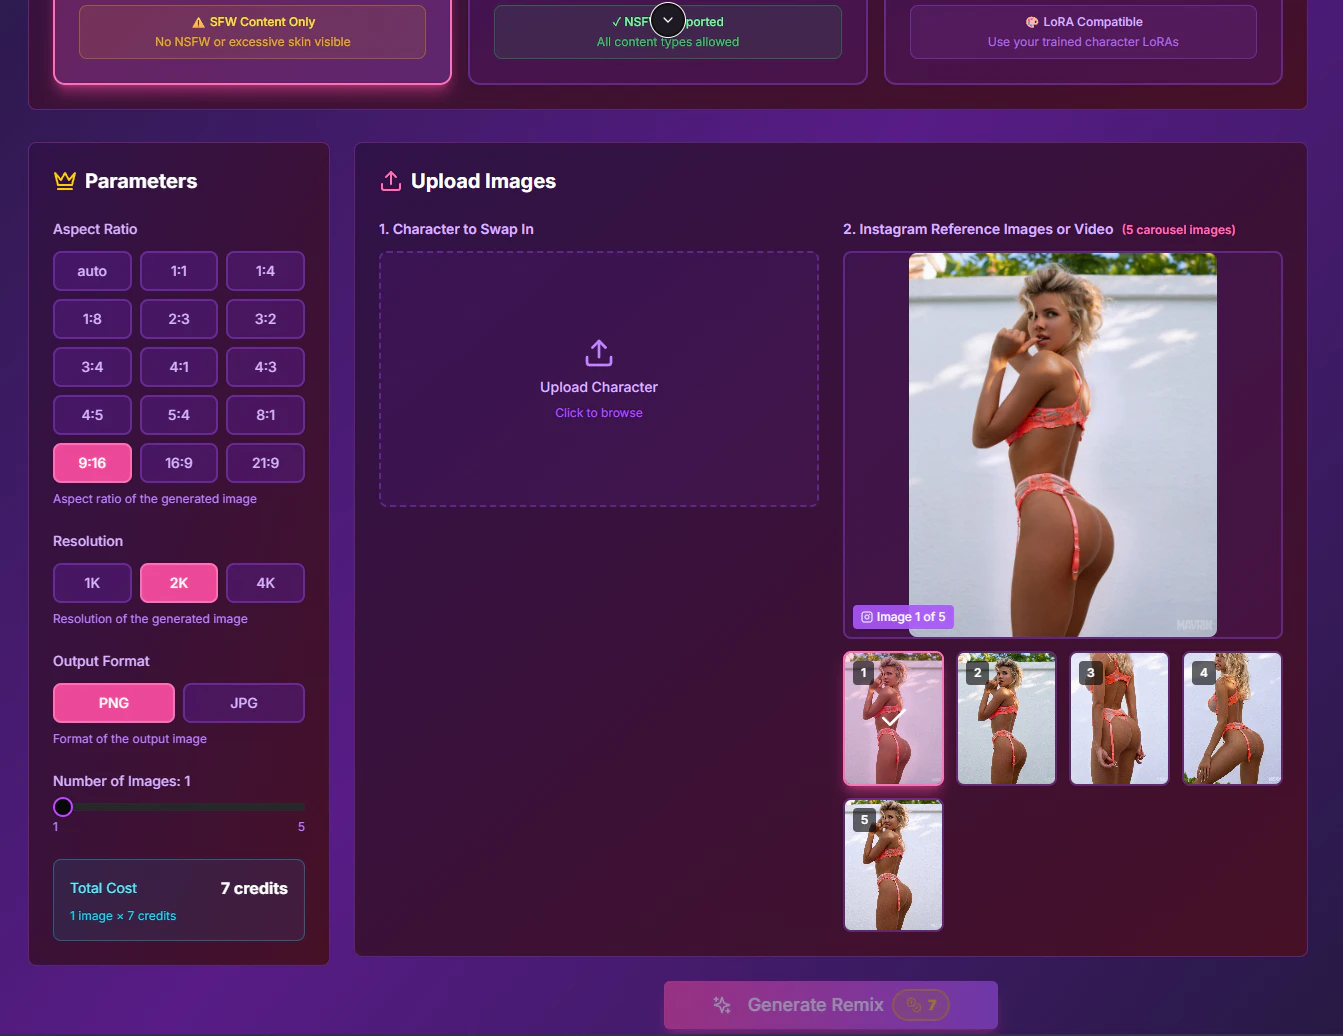The height and width of the screenshot is (1036, 1343).
Task: Click the '(5 carousel images)' label
Action: (x=1178, y=230)
